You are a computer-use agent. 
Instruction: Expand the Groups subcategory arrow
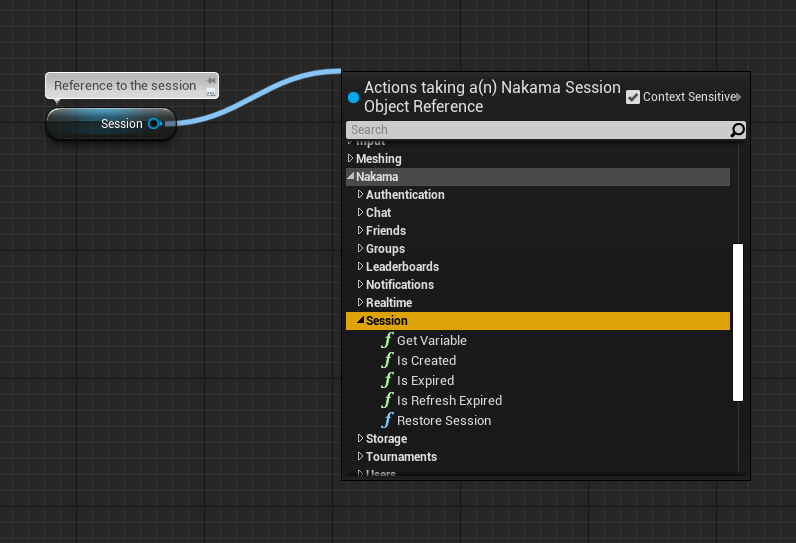(360, 248)
